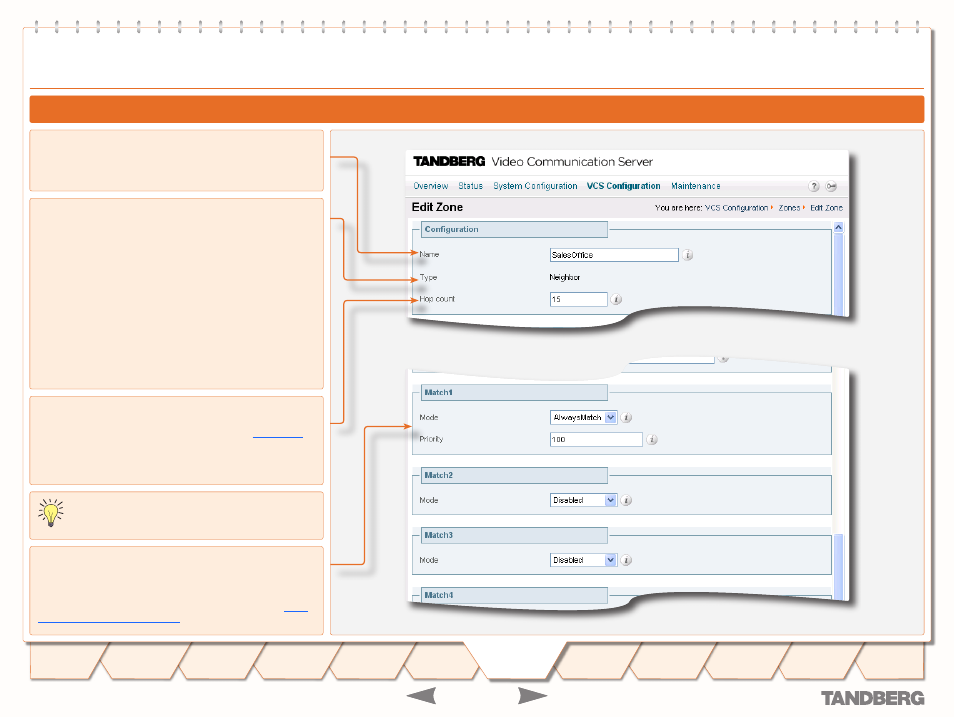Follow the VCS Configuration breadcrumb link

(737, 208)
